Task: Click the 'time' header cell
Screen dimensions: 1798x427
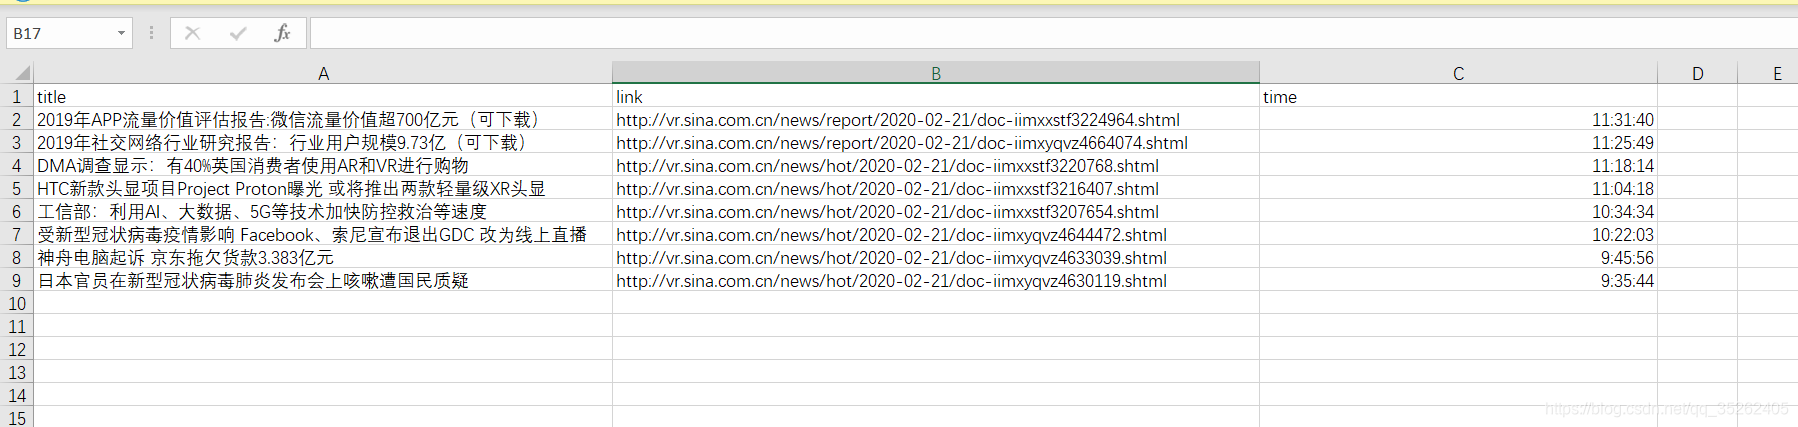Action: pos(1458,97)
